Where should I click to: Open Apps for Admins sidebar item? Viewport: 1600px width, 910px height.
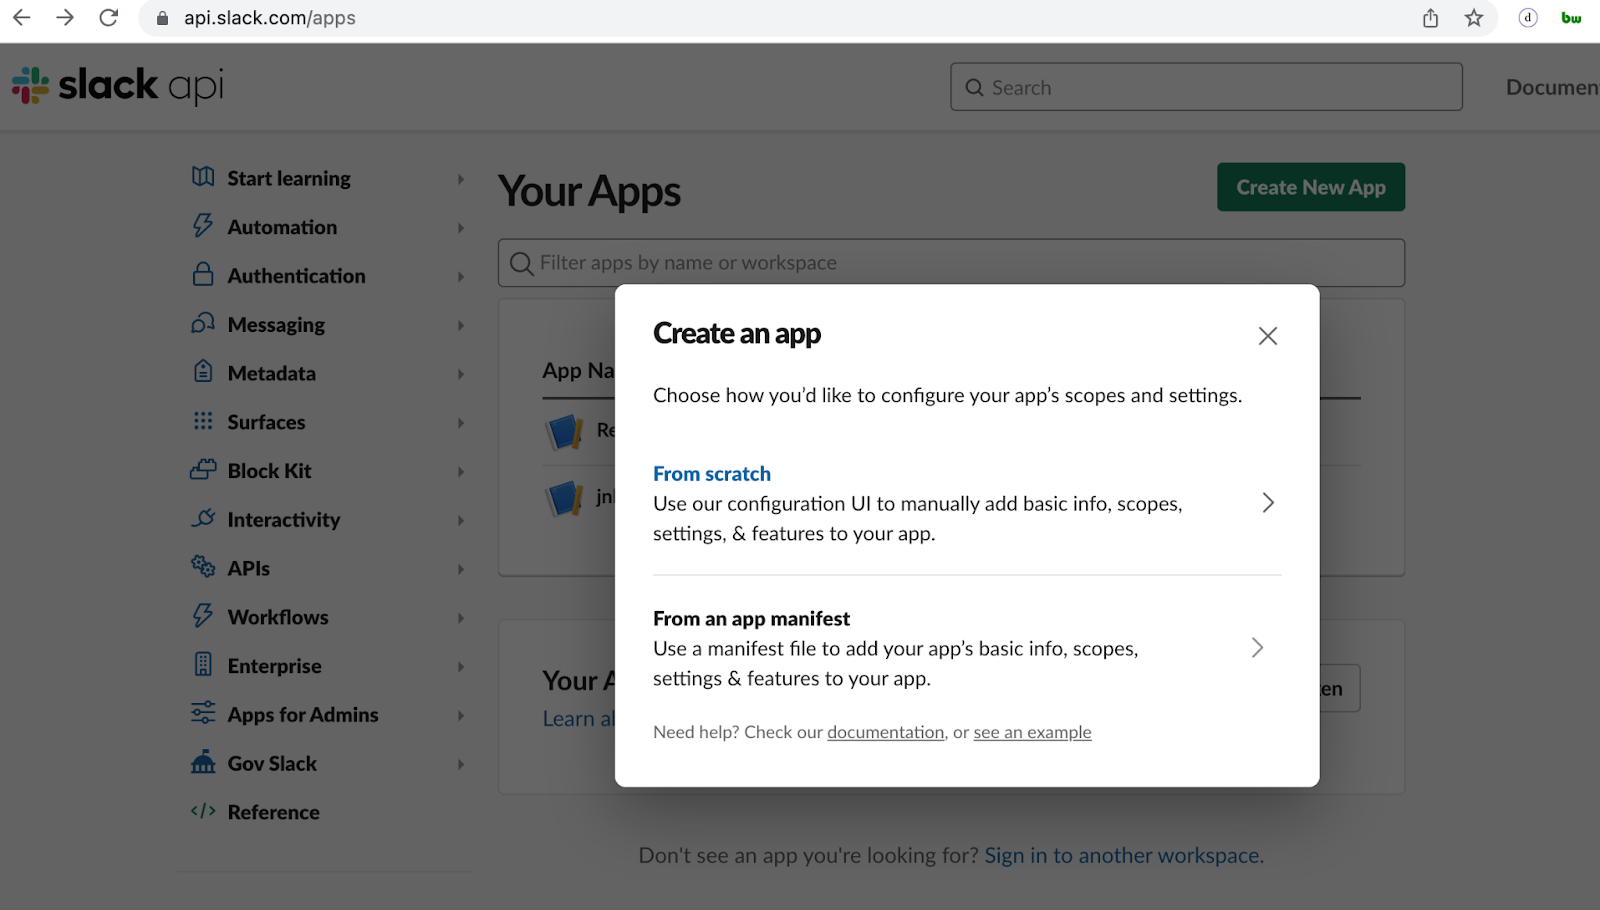pos(303,715)
